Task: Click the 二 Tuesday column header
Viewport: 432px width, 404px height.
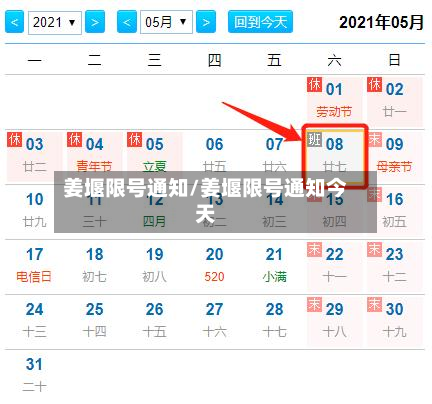Action: 95,60
